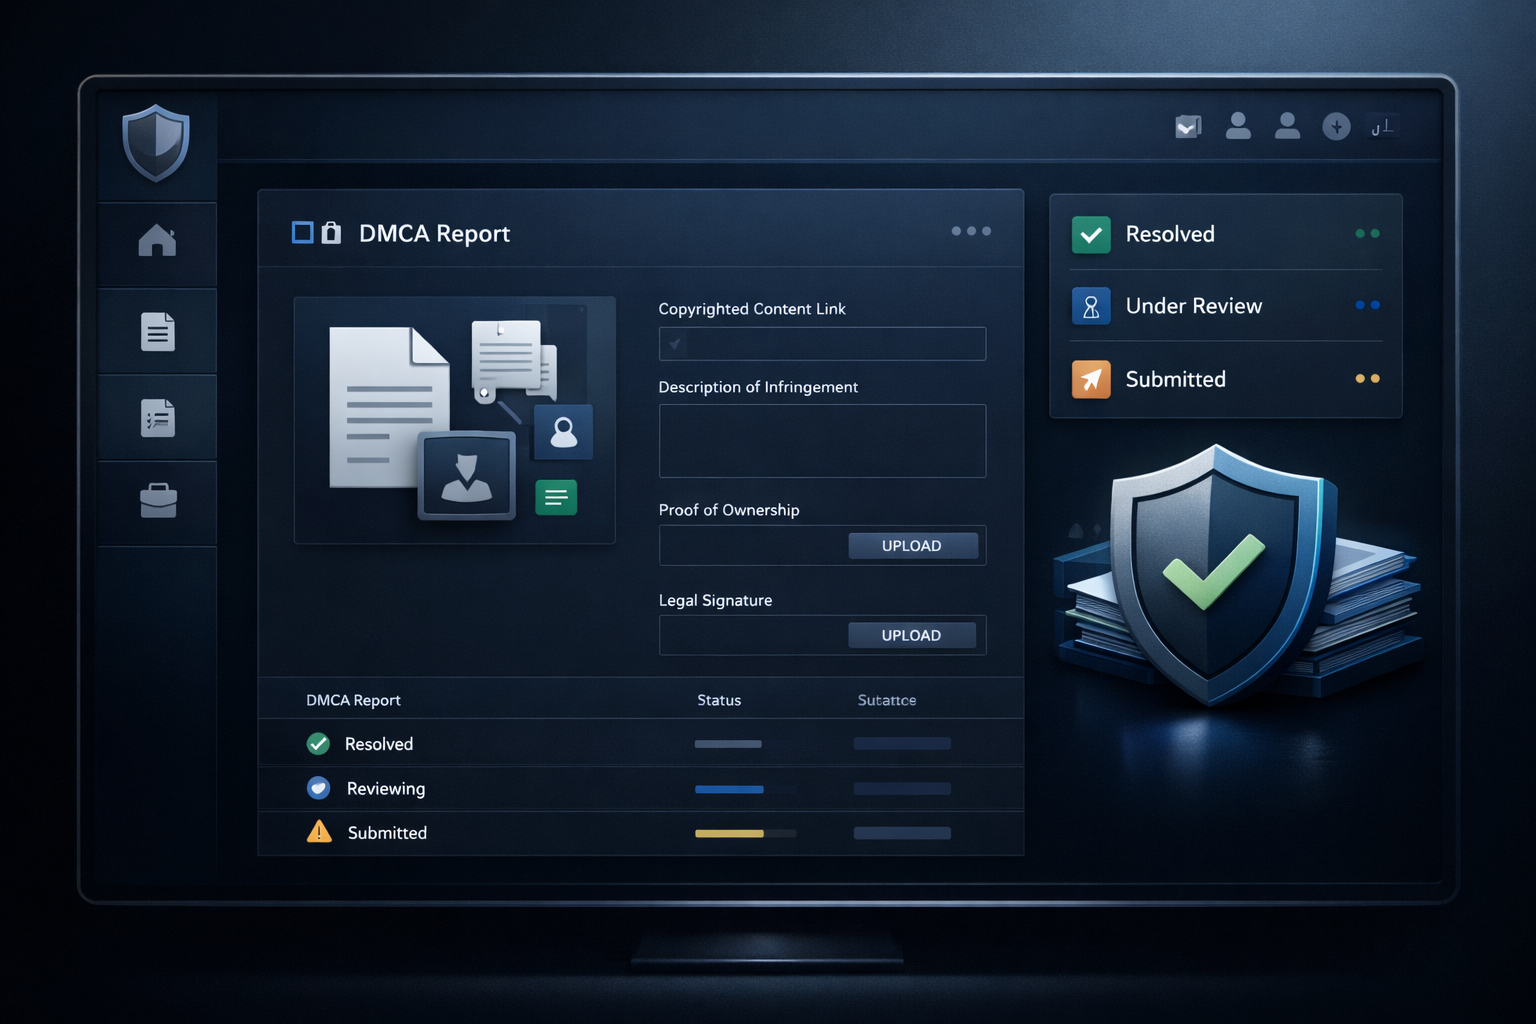Click the Proof of Ownership label
Image resolution: width=1536 pixels, height=1024 pixels.
click(x=729, y=510)
